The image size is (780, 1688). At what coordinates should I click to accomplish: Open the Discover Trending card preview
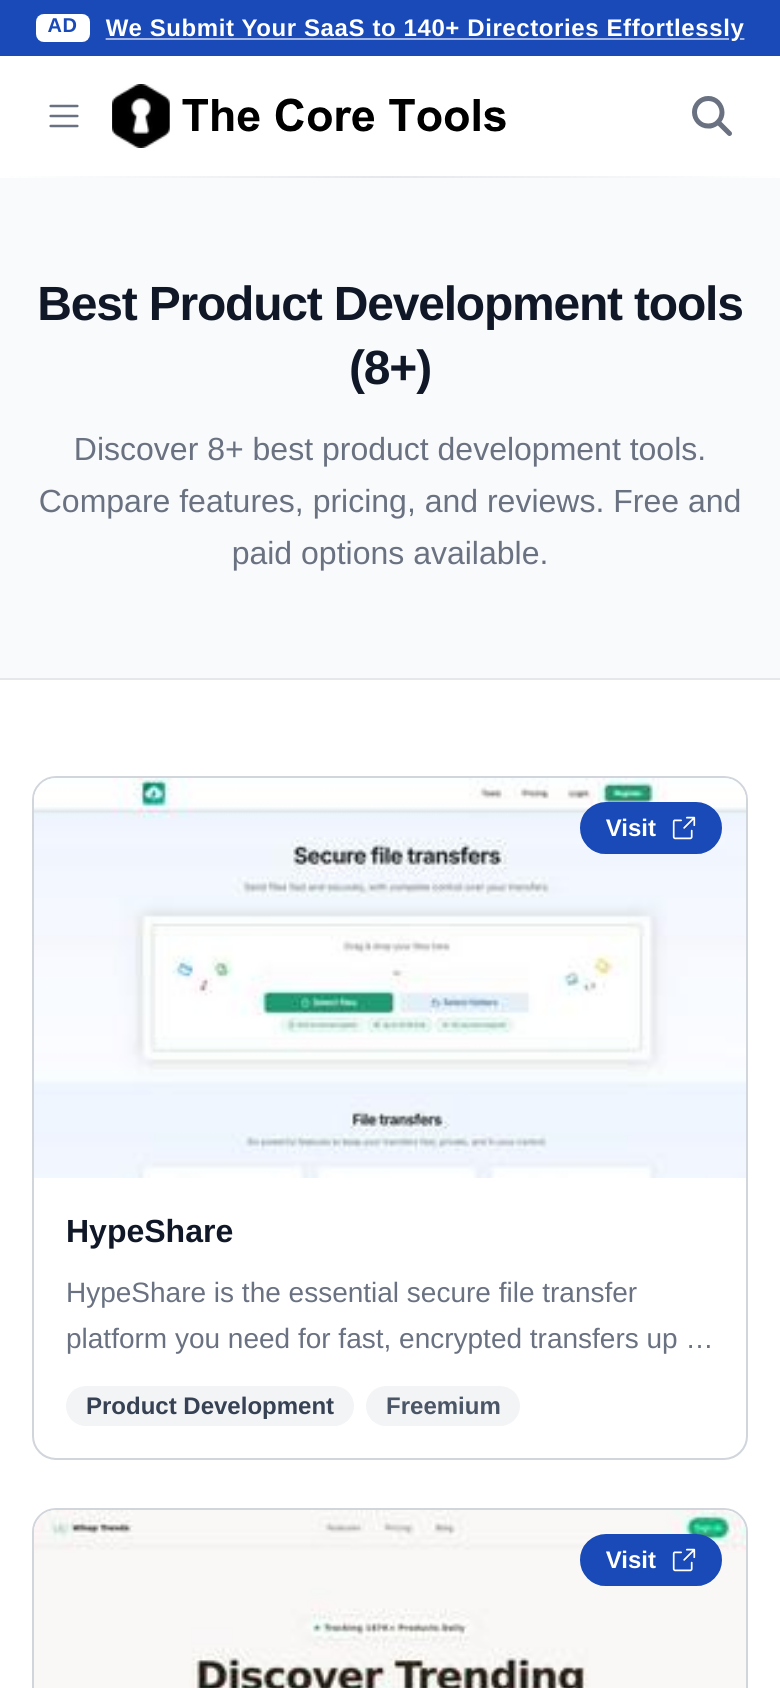click(x=390, y=1599)
